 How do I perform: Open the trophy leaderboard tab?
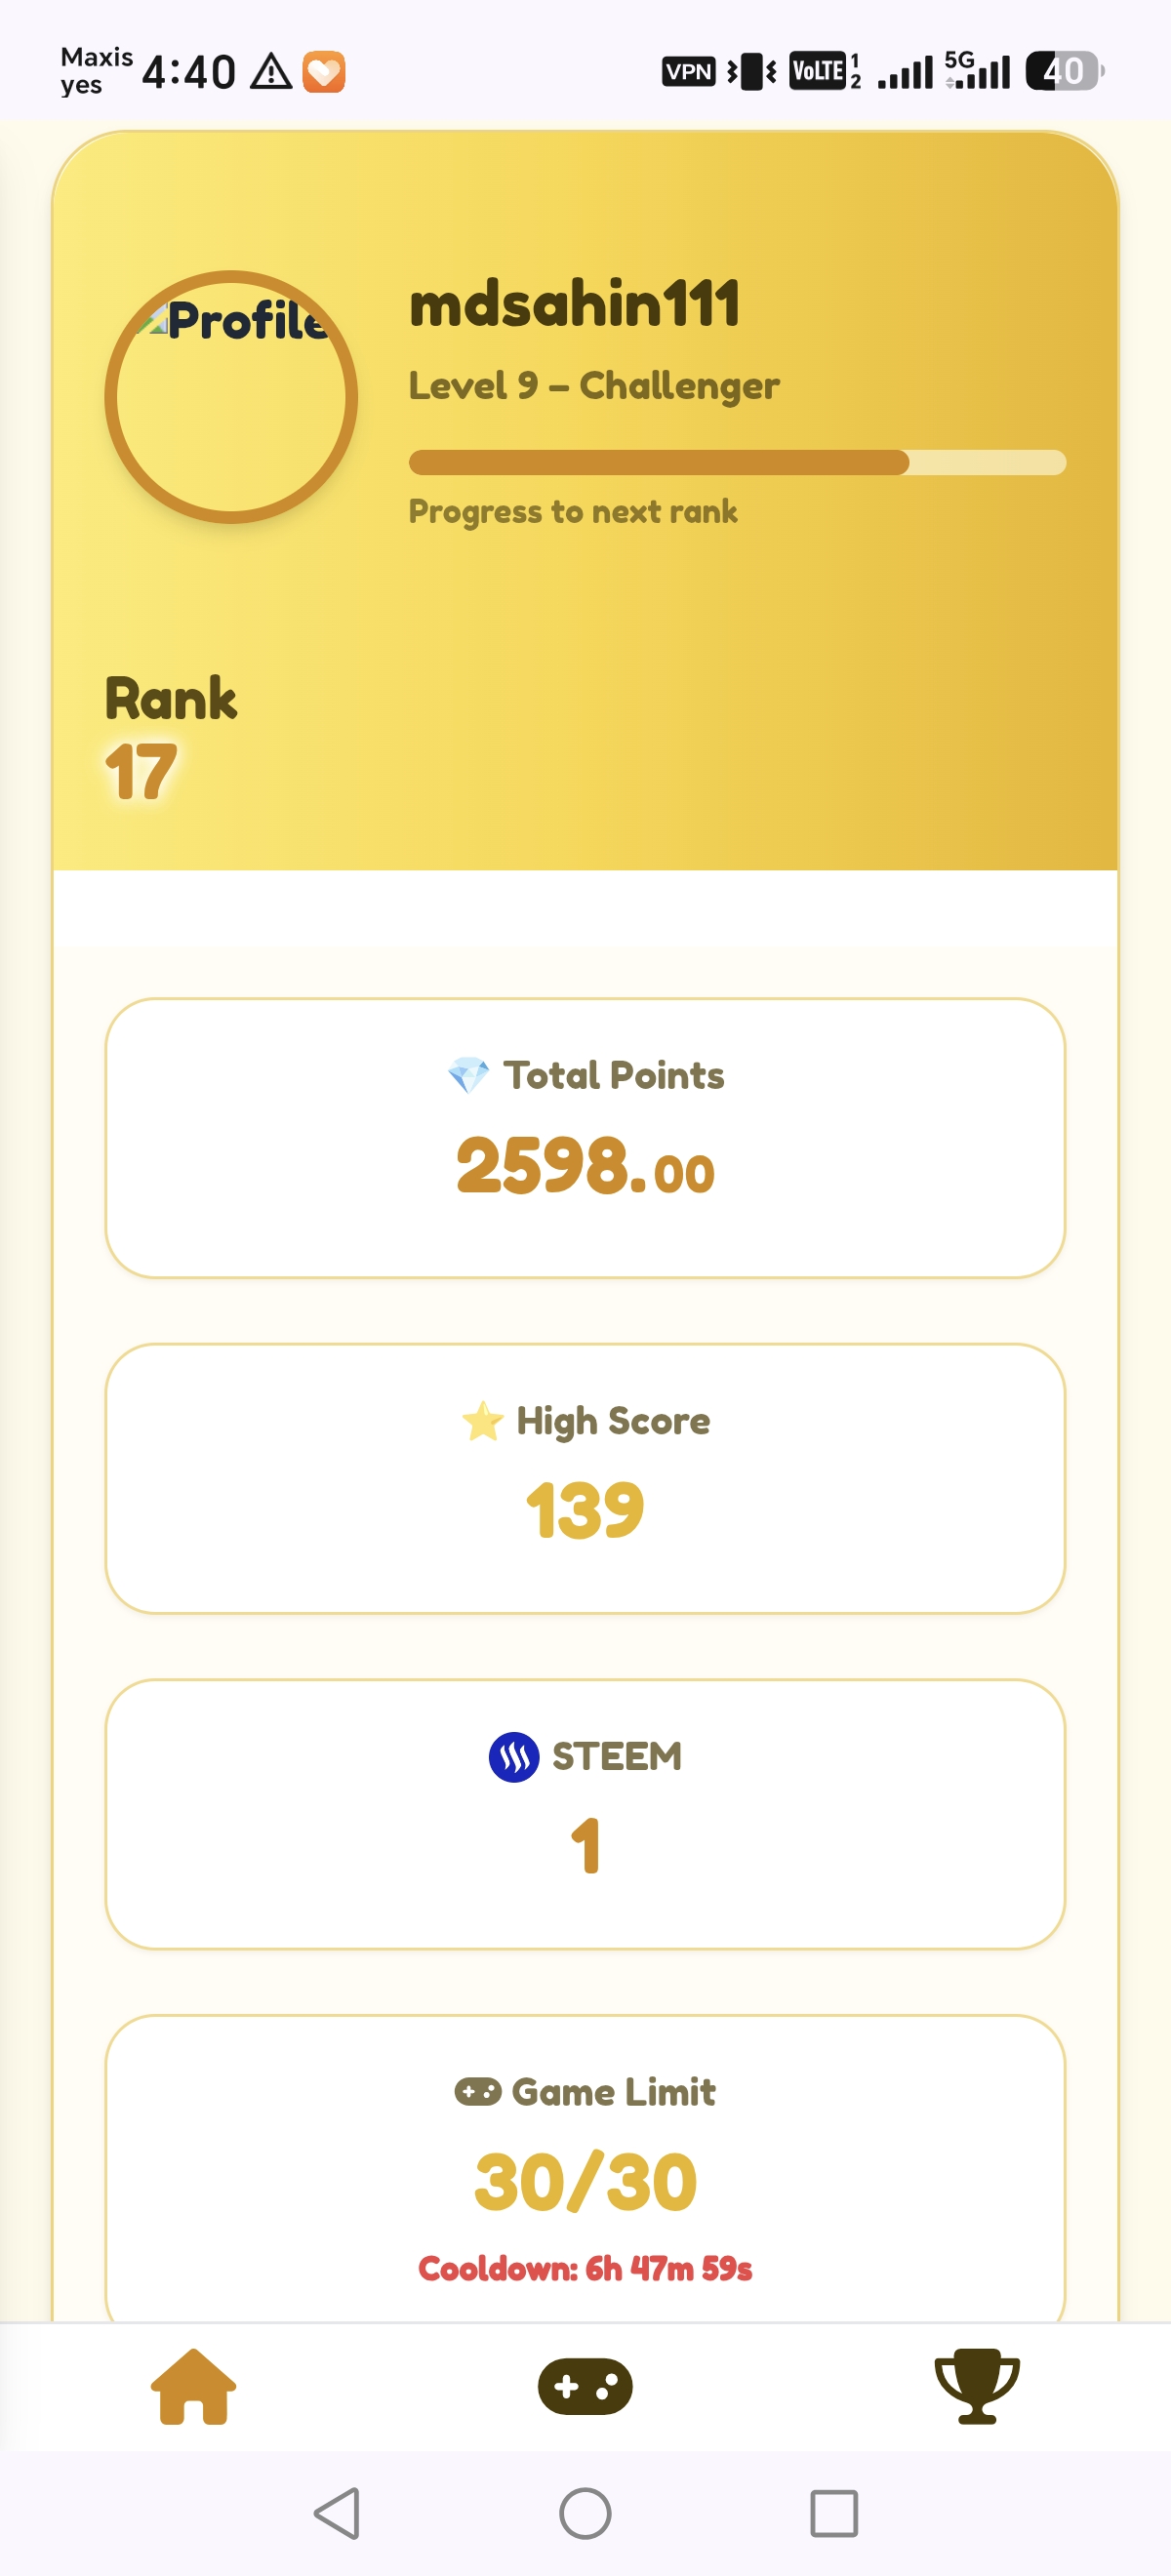pos(977,2386)
